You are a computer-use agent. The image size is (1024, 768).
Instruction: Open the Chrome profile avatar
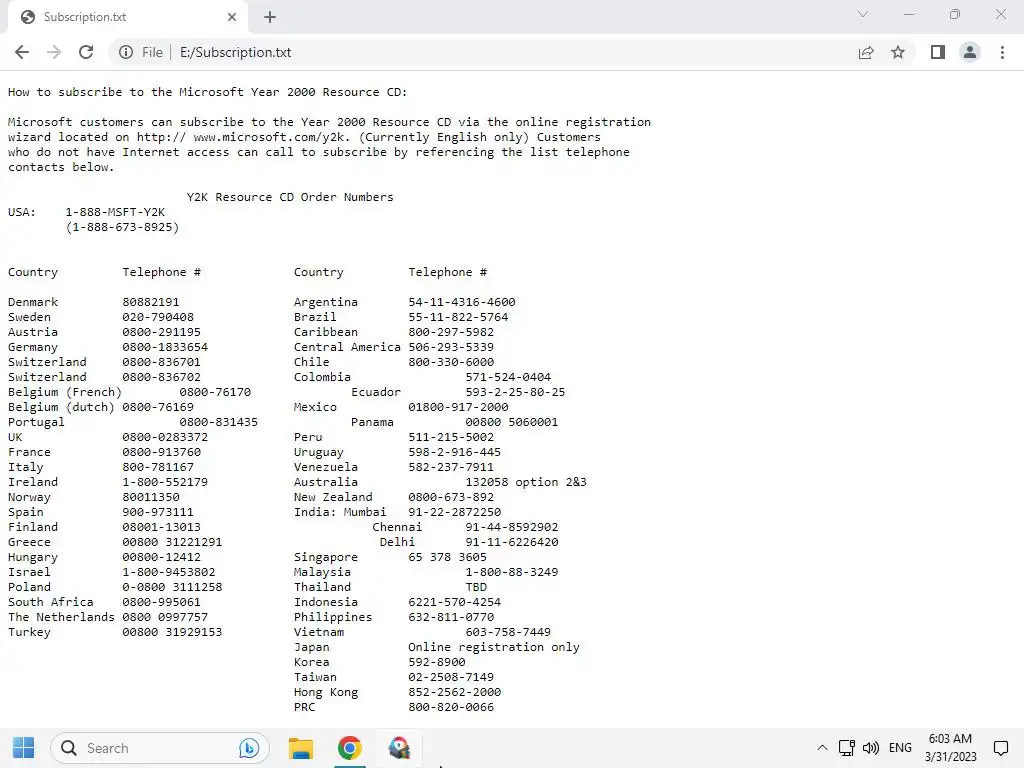click(x=970, y=52)
